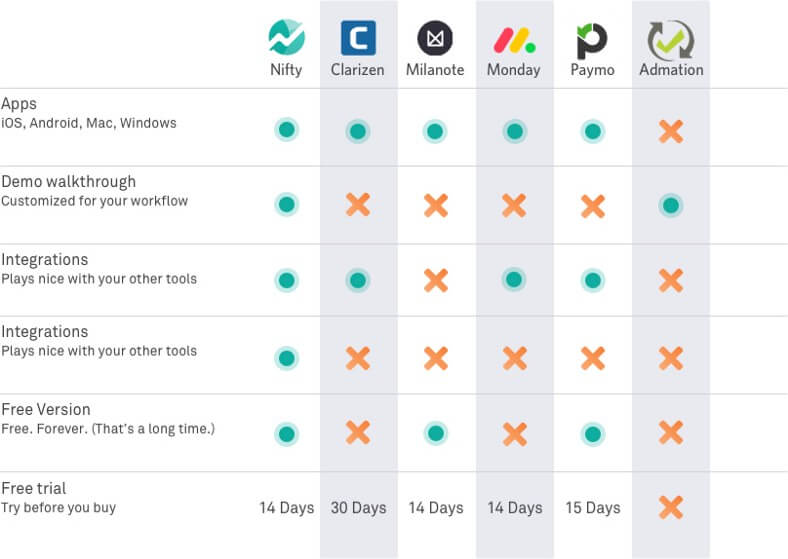Click Clarizen's orange X for Demo walkthrough

358,205
